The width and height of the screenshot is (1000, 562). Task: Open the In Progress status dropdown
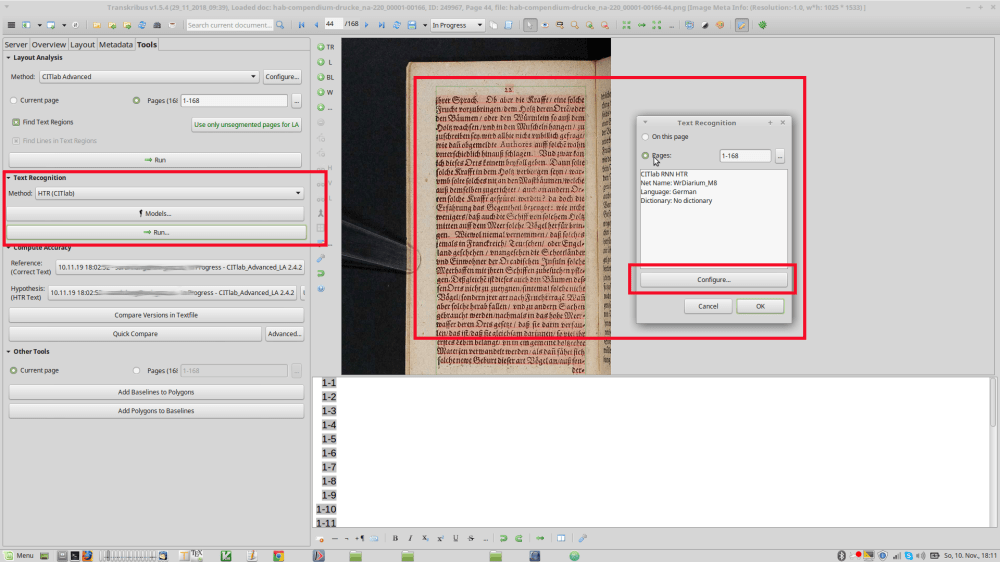(x=457, y=25)
